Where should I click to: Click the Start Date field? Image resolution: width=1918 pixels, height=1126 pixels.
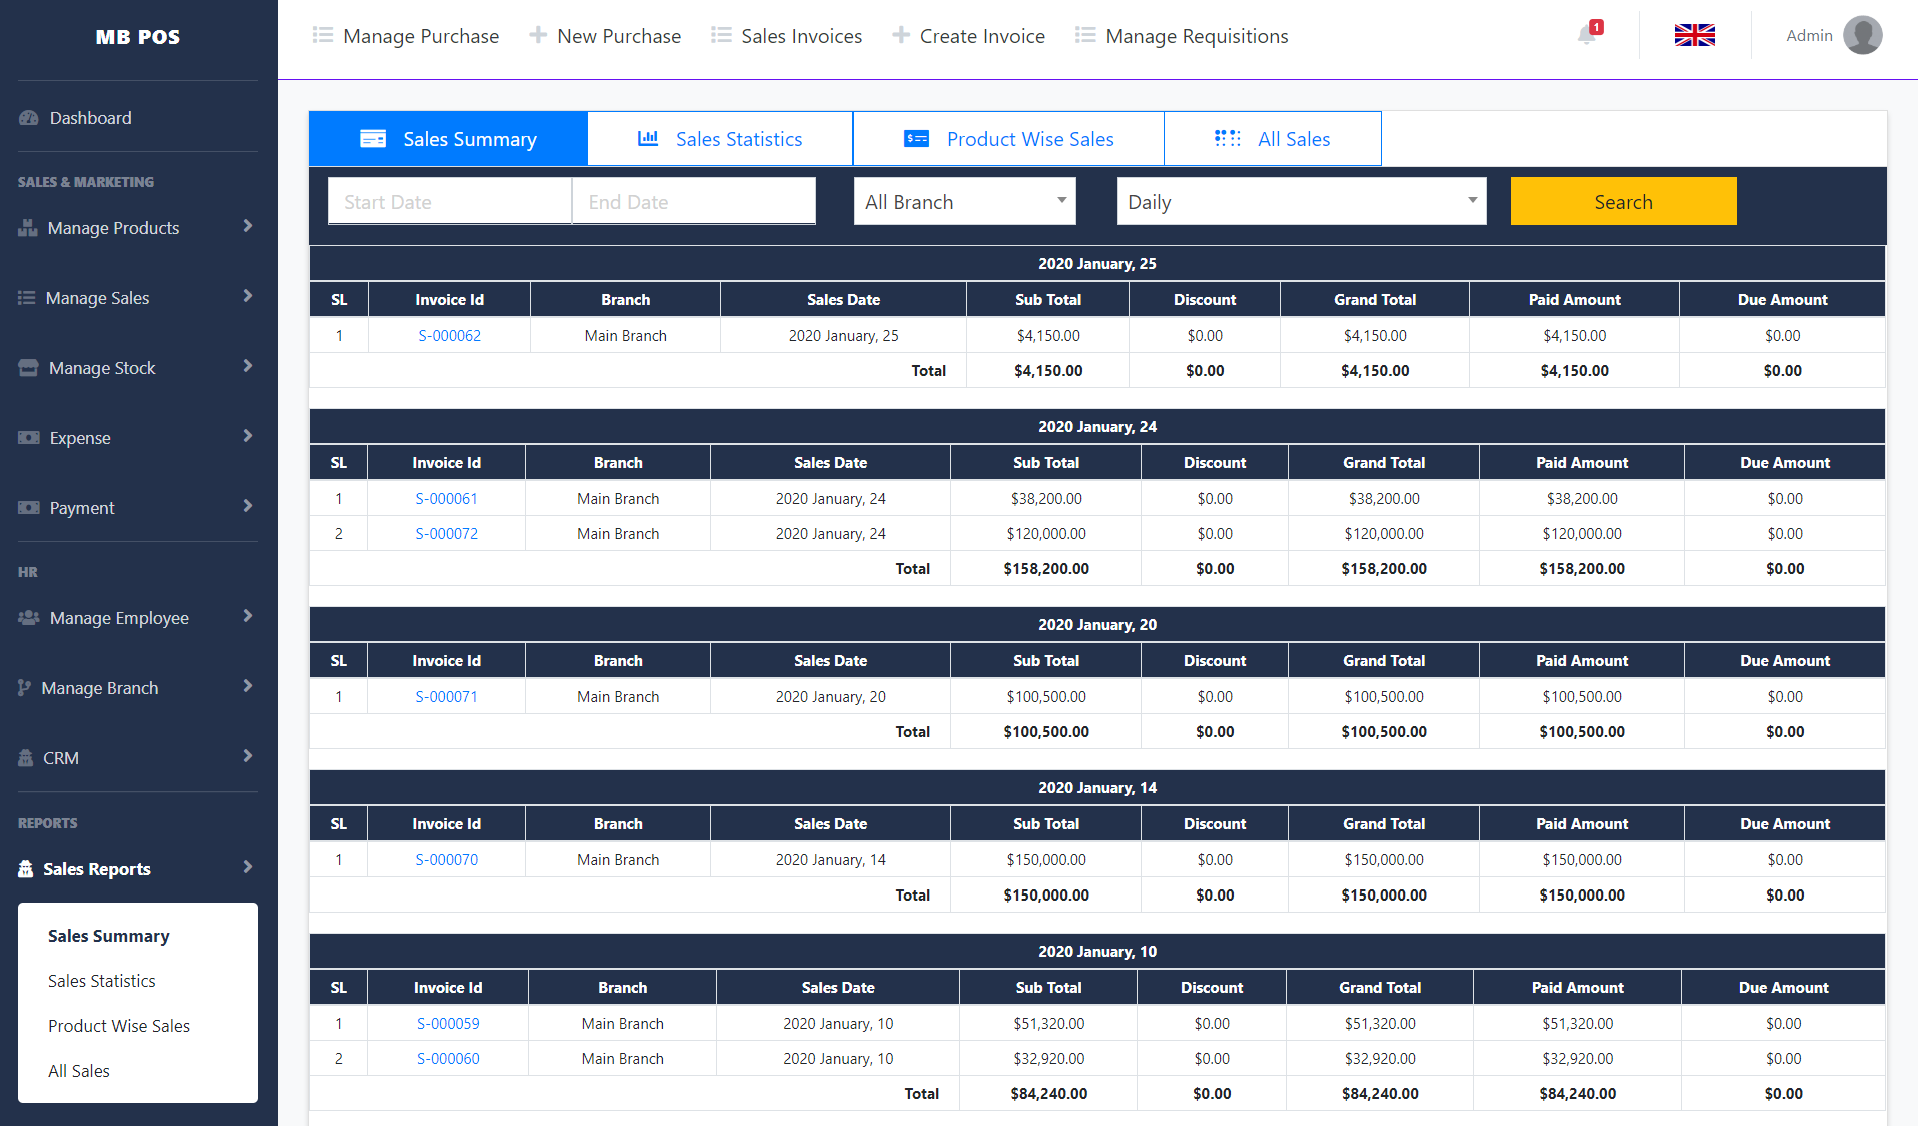[x=450, y=201]
